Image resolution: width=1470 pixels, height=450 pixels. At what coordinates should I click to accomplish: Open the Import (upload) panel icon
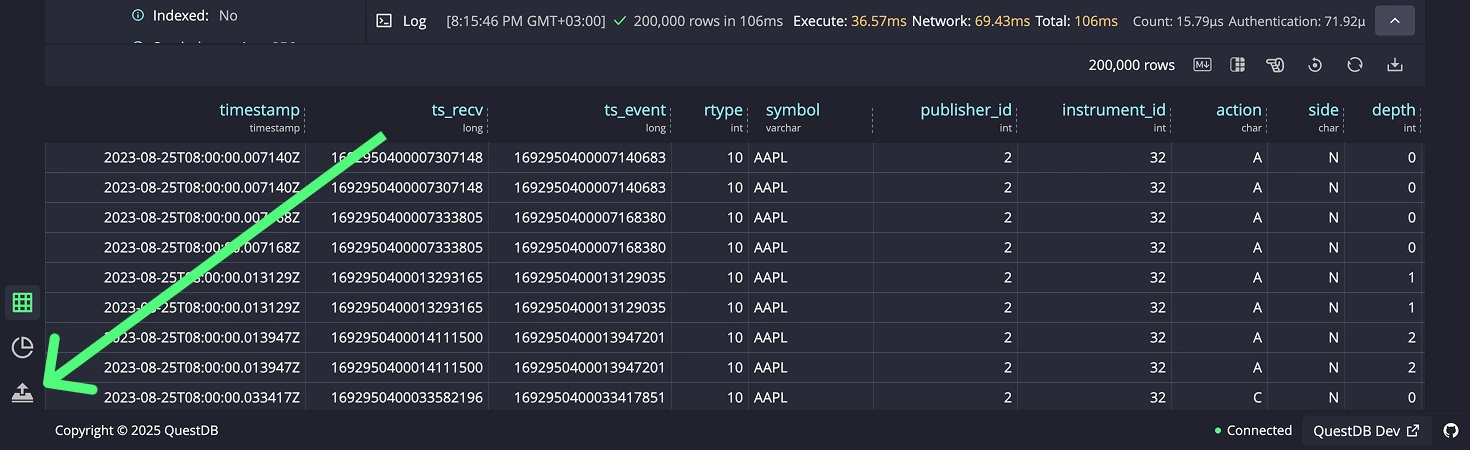tap(22, 393)
